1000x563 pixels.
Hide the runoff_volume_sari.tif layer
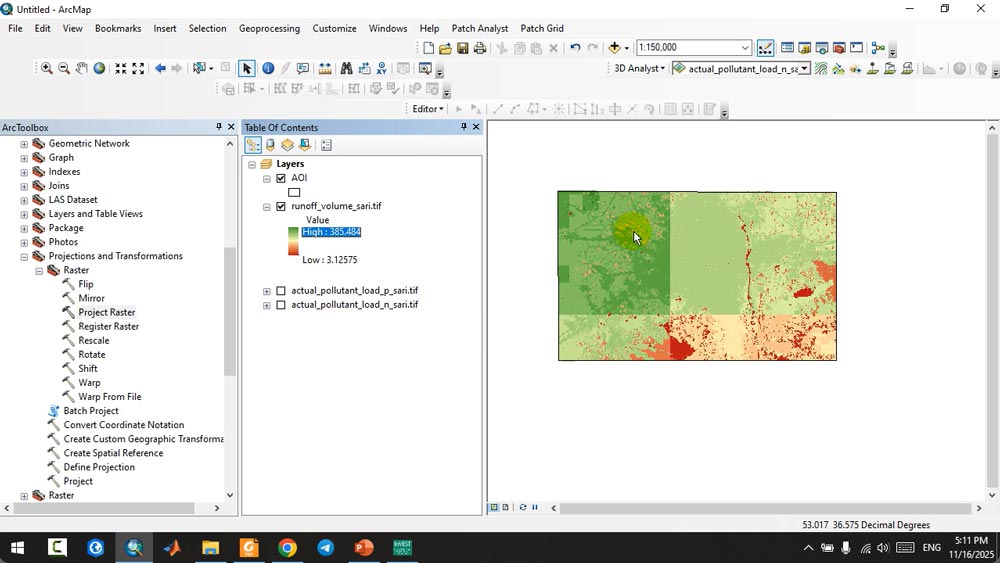(x=281, y=207)
